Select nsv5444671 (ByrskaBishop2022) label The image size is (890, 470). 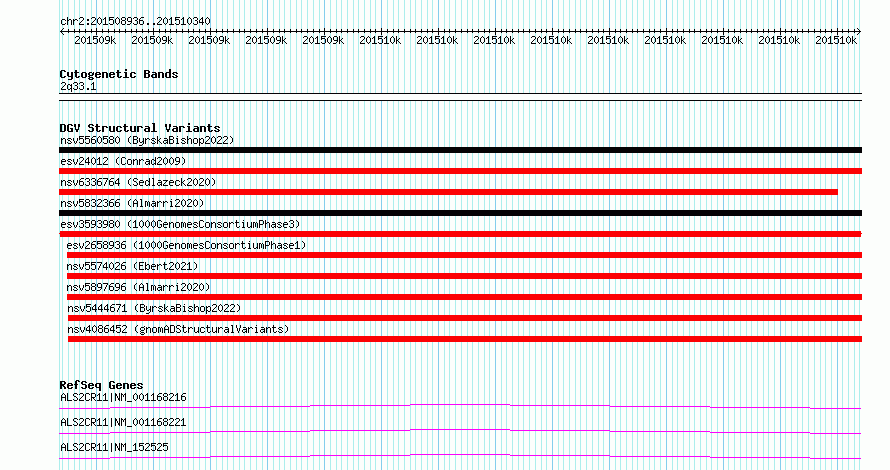tap(154, 308)
